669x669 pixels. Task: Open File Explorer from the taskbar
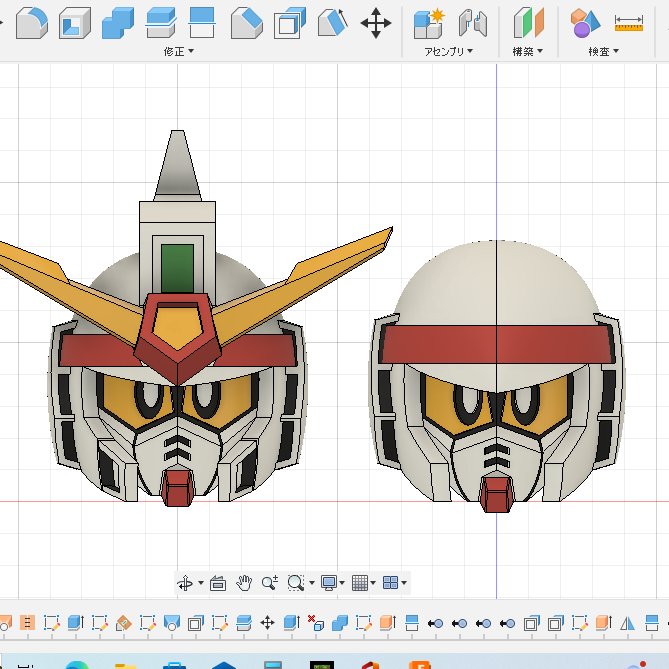(x=126, y=665)
